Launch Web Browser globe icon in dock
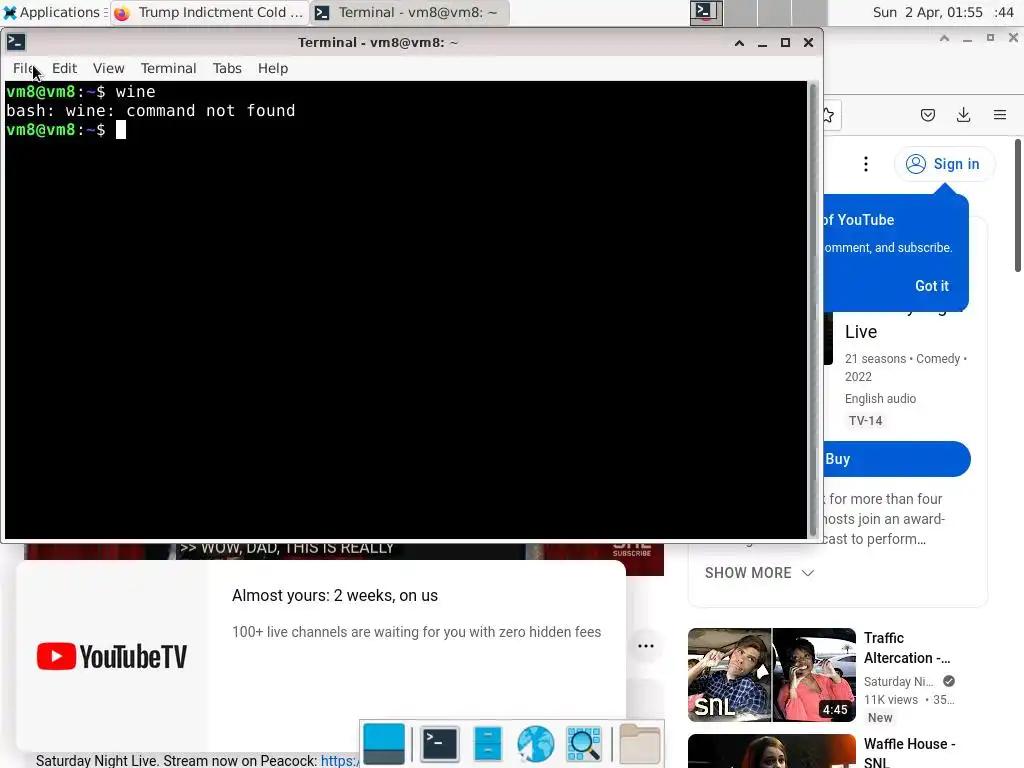 [535, 744]
